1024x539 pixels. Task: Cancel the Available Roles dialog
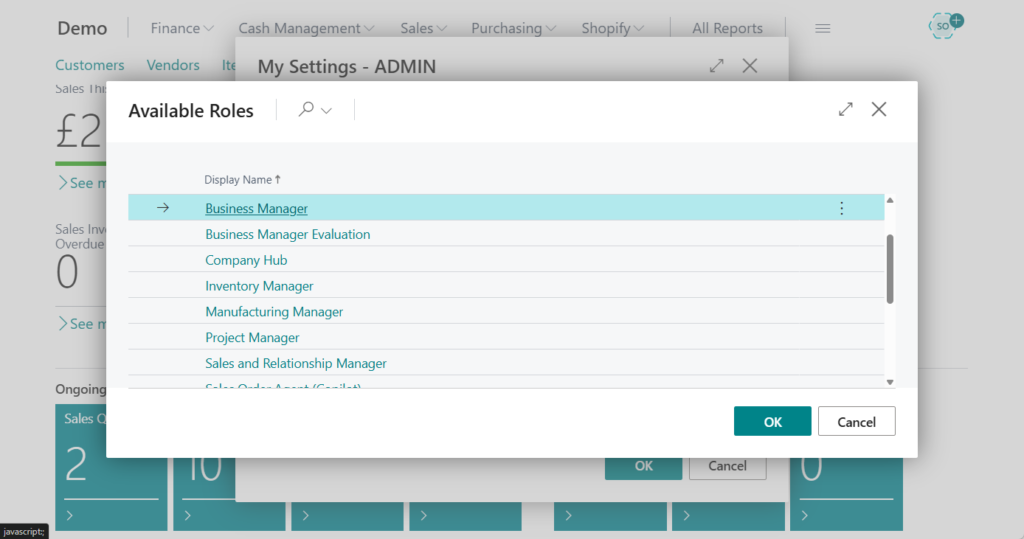click(x=856, y=422)
